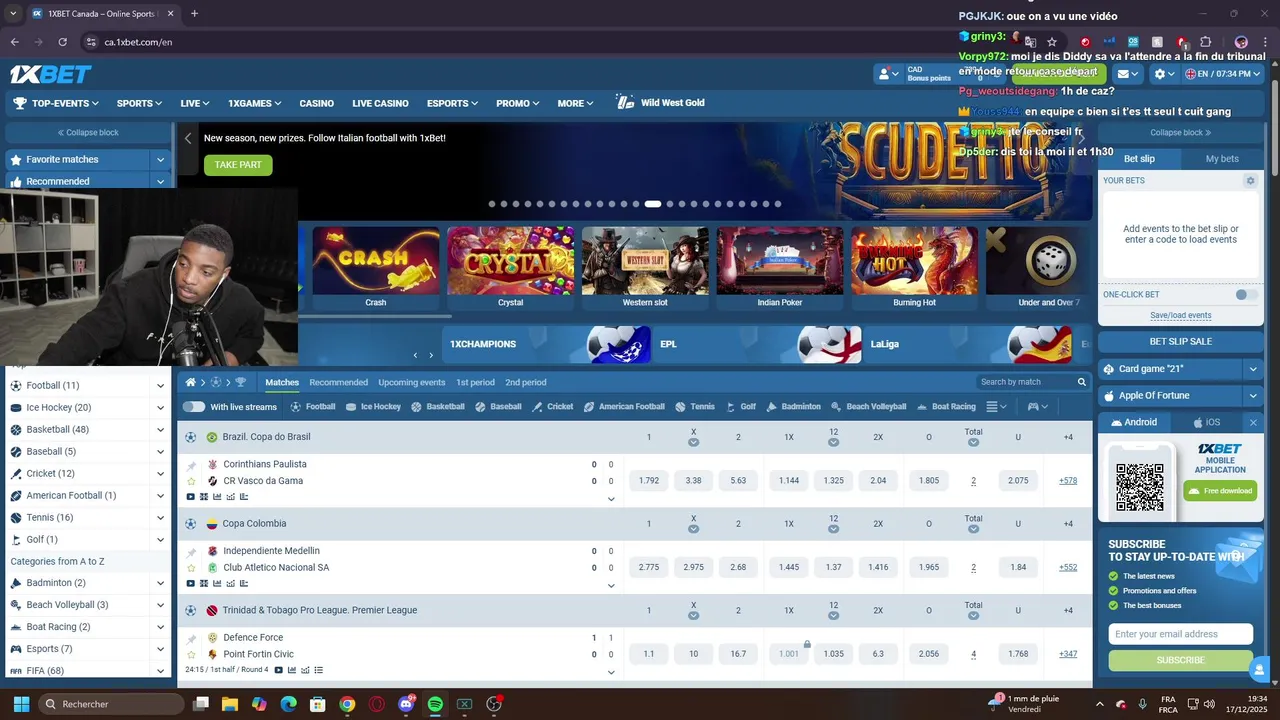Open Spotify from the taskbar

click(x=435, y=704)
